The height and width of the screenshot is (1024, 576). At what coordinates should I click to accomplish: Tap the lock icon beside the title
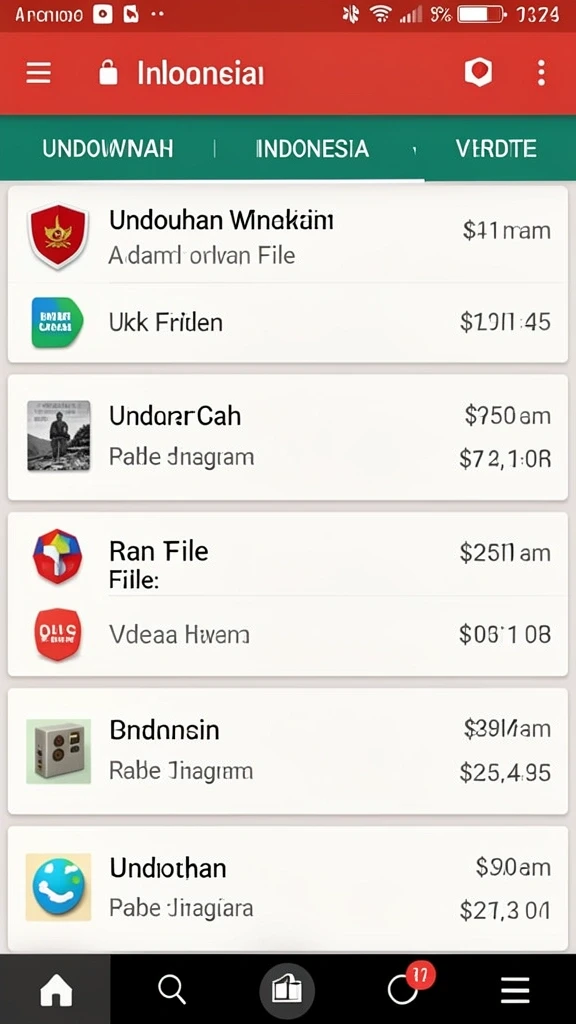pos(108,72)
